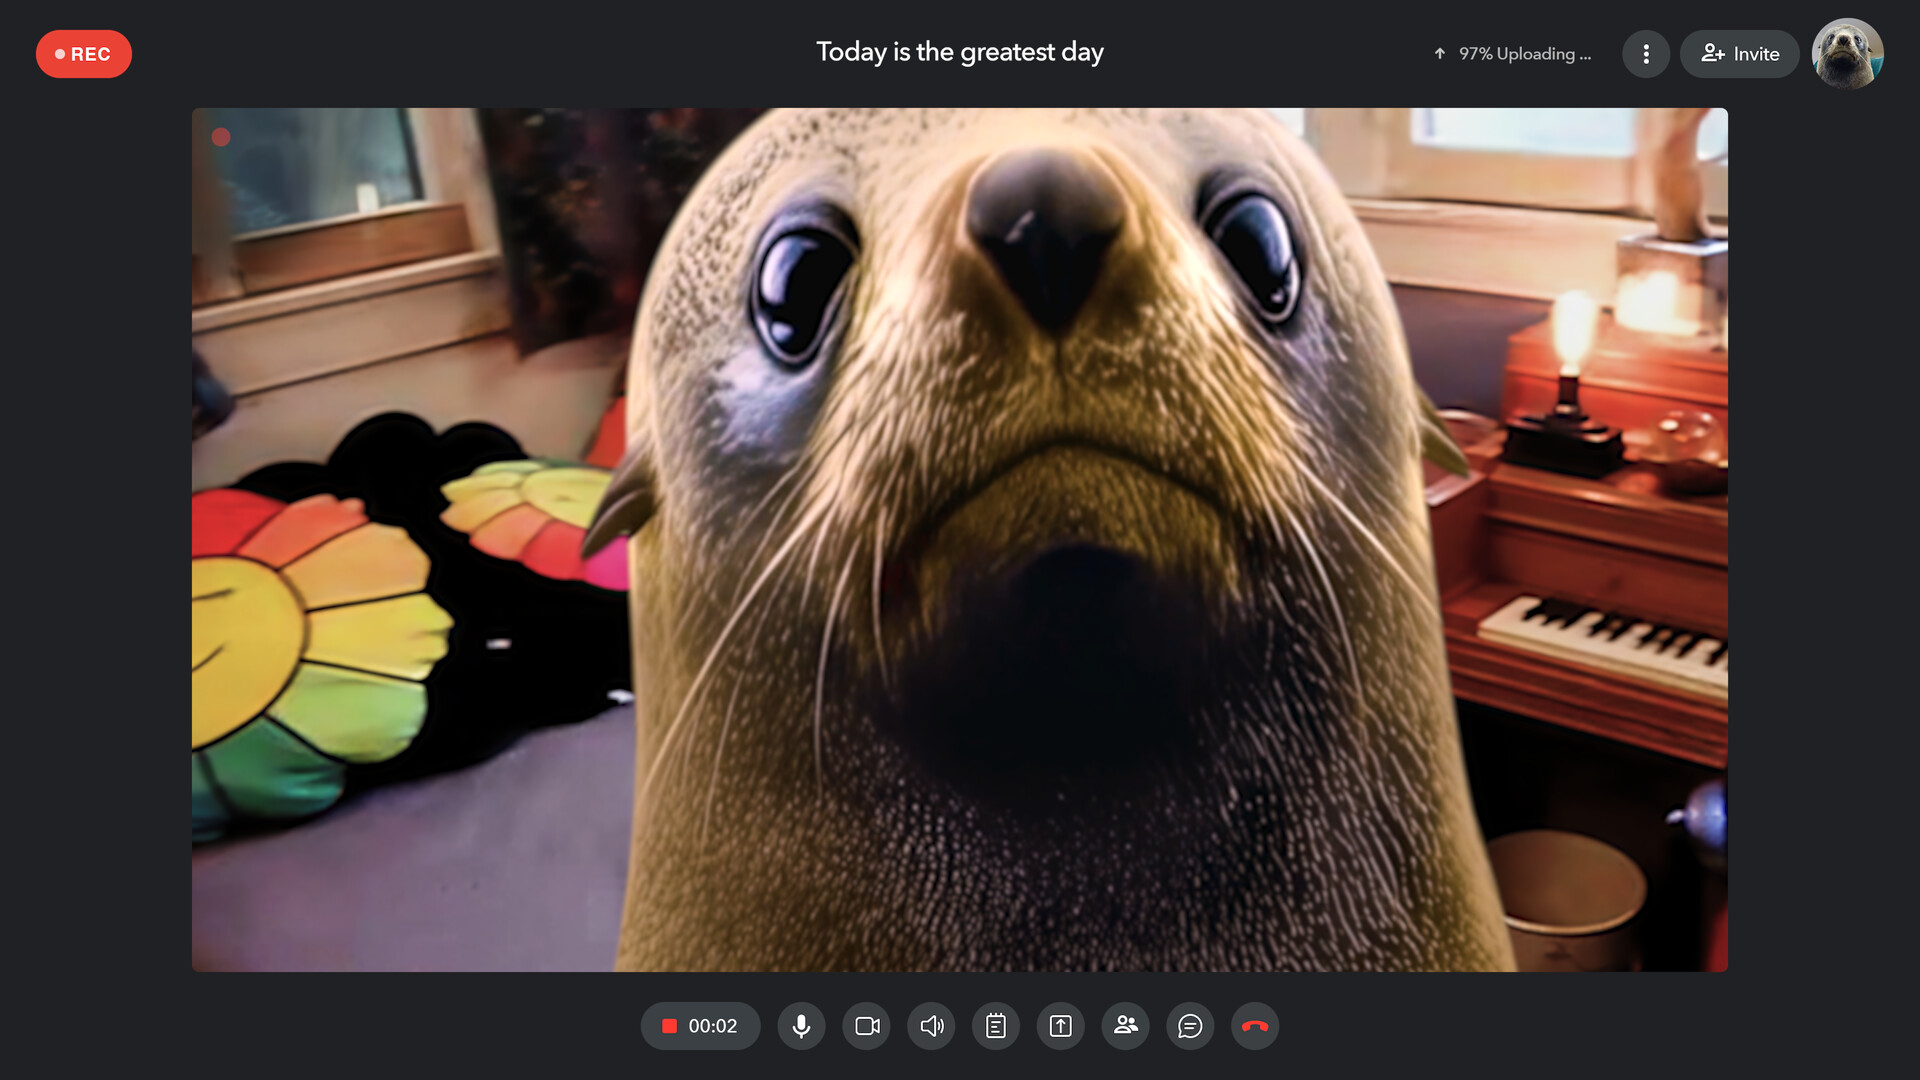Turn off the video camera
Image resolution: width=1920 pixels, height=1080 pixels.
coord(866,1026)
